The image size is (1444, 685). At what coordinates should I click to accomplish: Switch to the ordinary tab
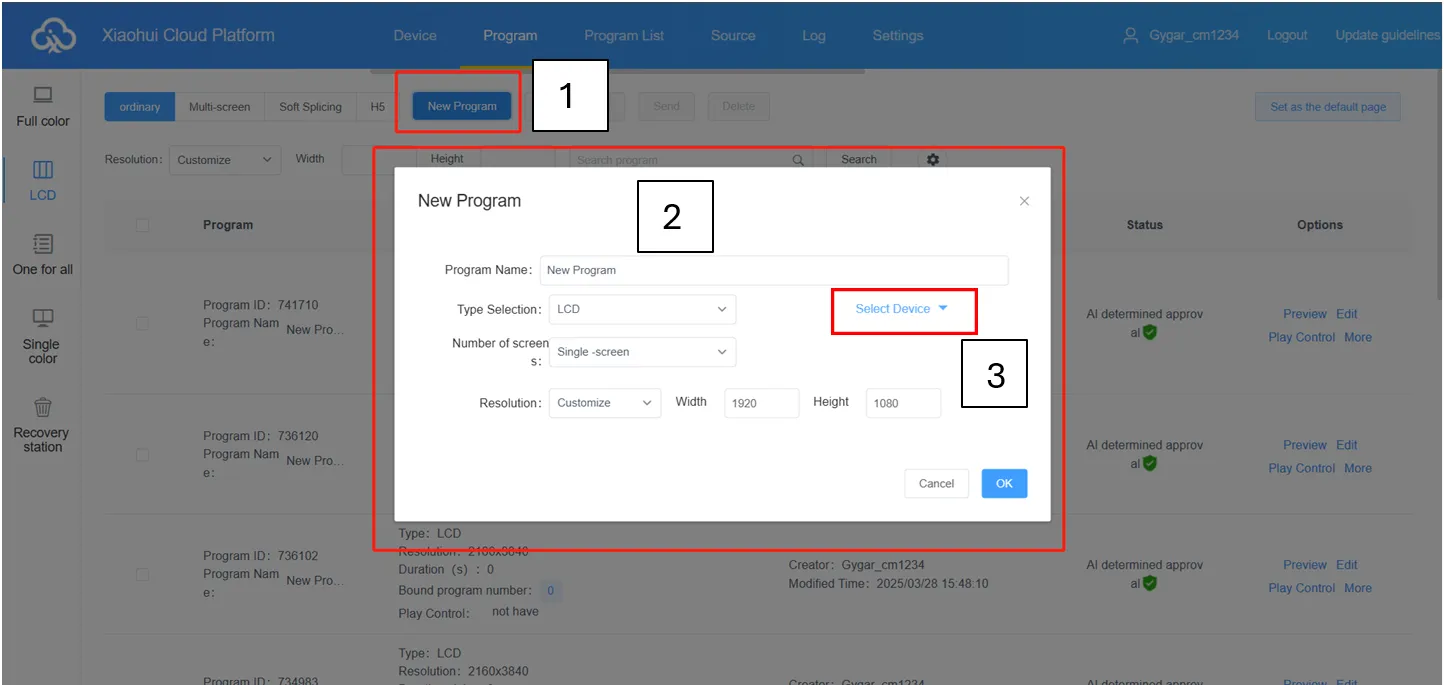(140, 107)
